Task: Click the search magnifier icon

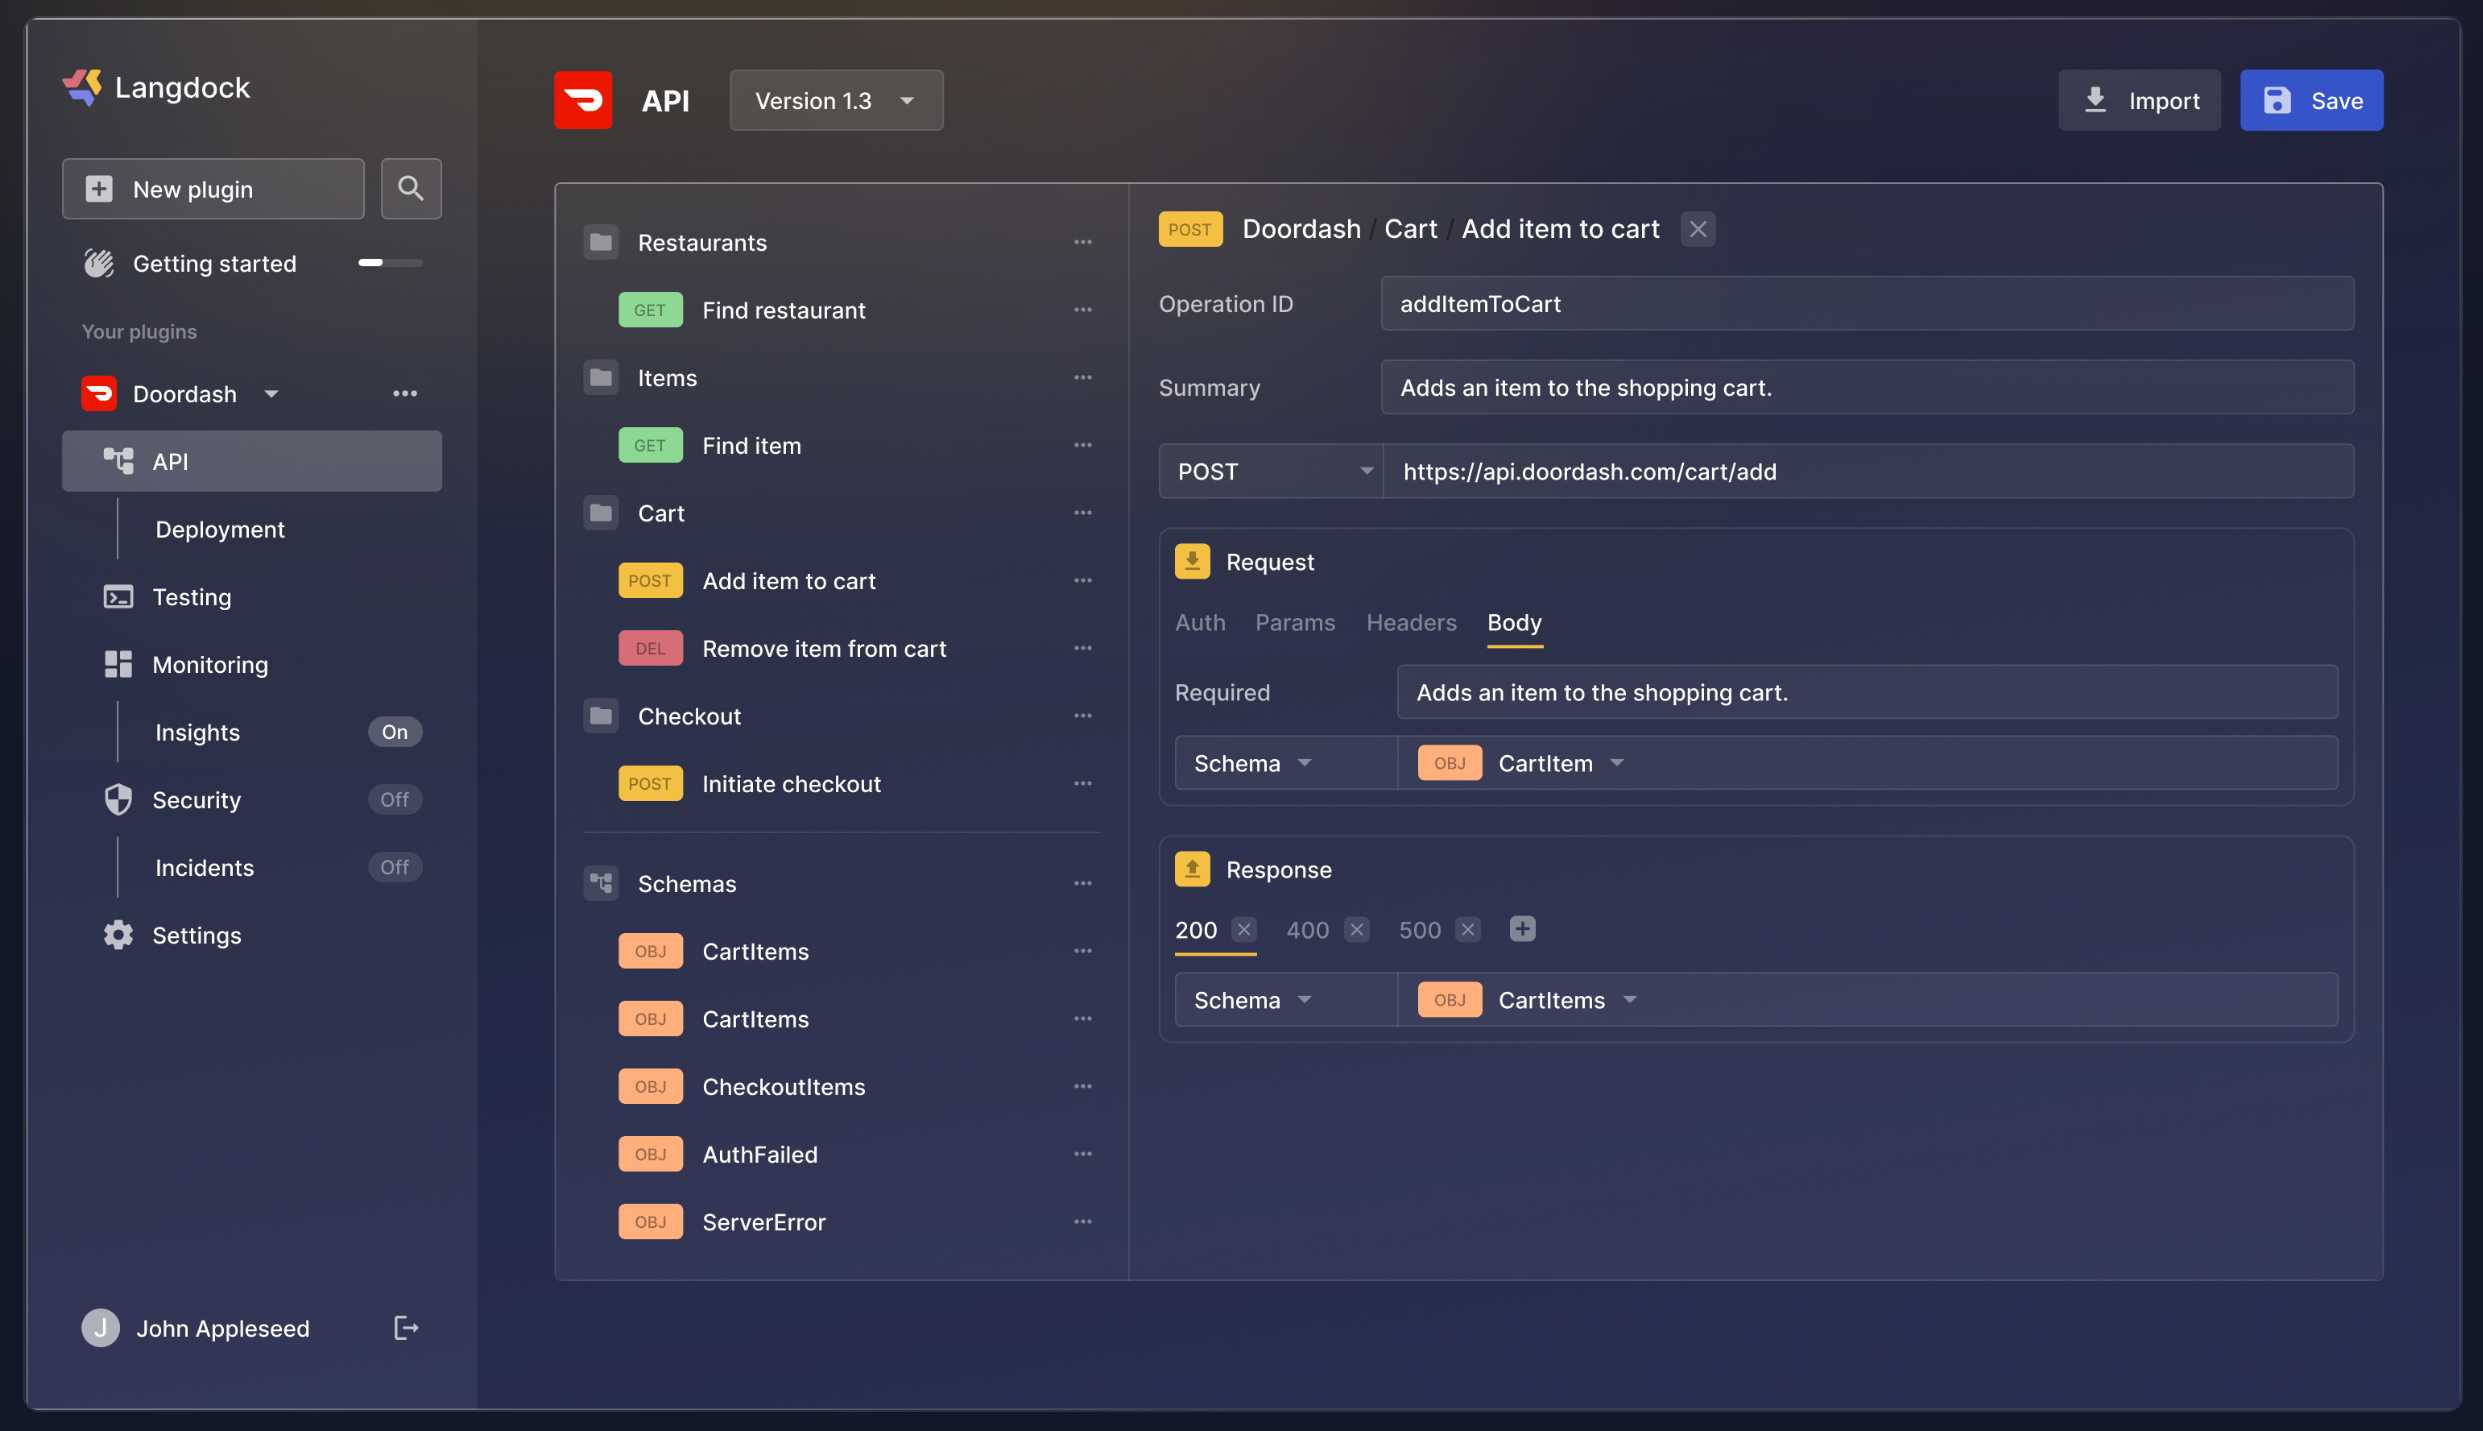Action: pyautogui.click(x=410, y=188)
